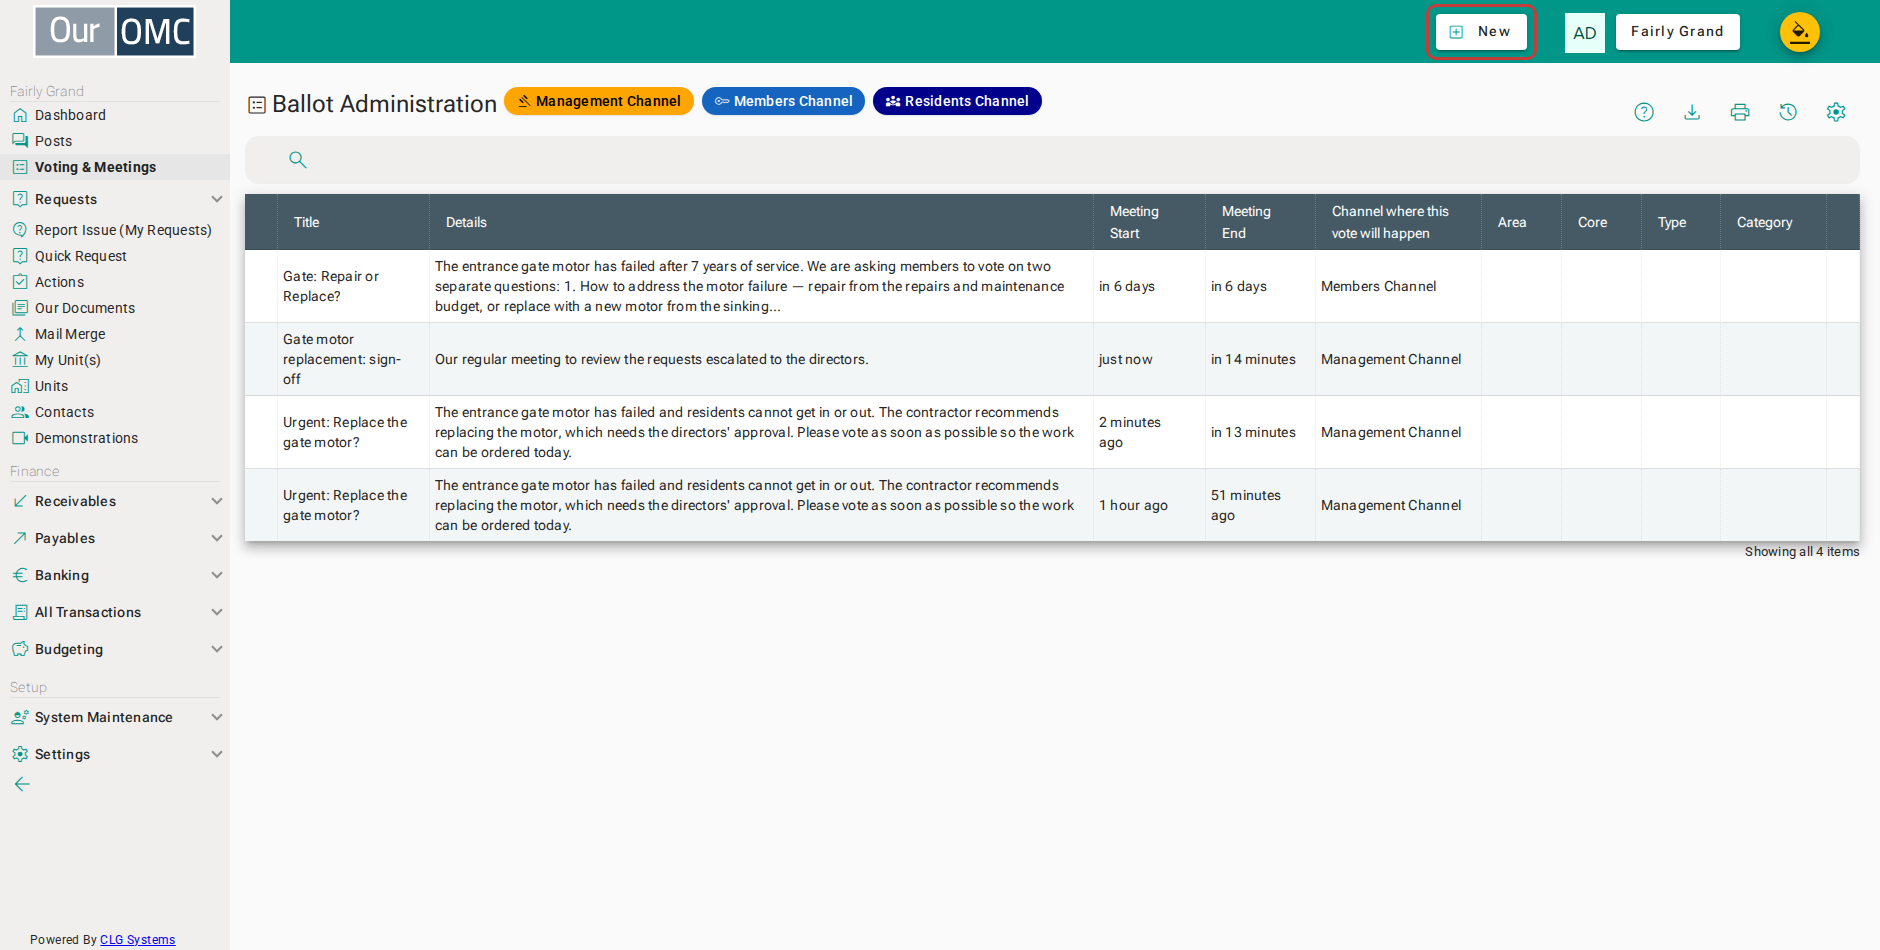Expand the All Transactions chevron
This screenshot has height=950, width=1880.
tap(217, 612)
